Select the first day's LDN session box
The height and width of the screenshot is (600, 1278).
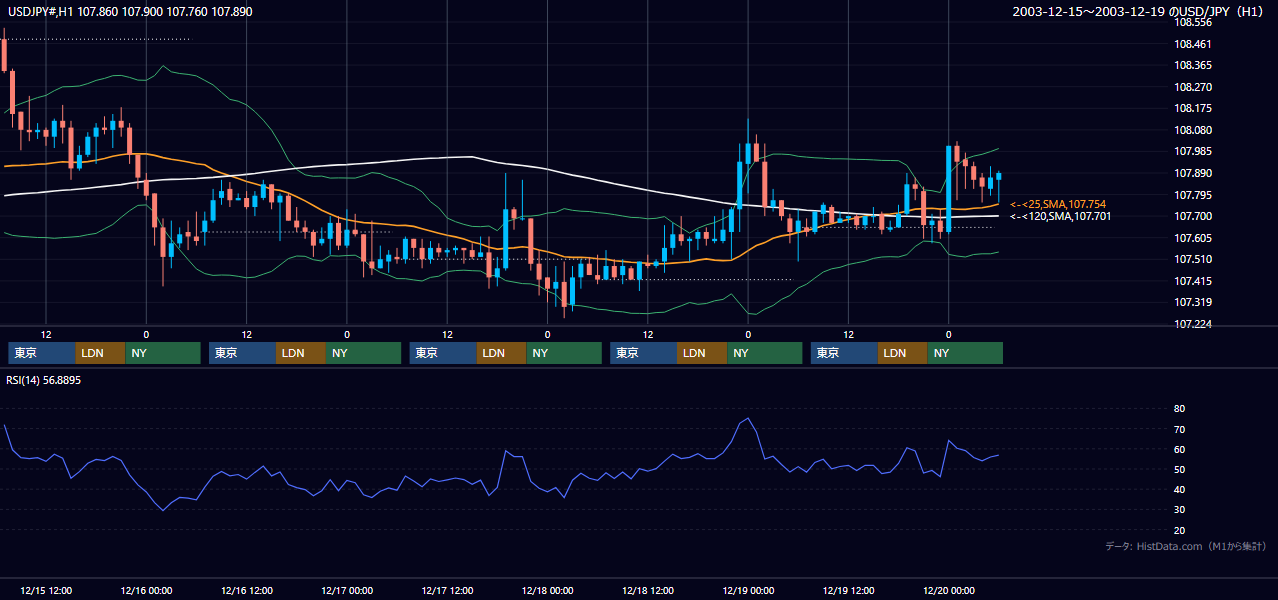click(101, 353)
